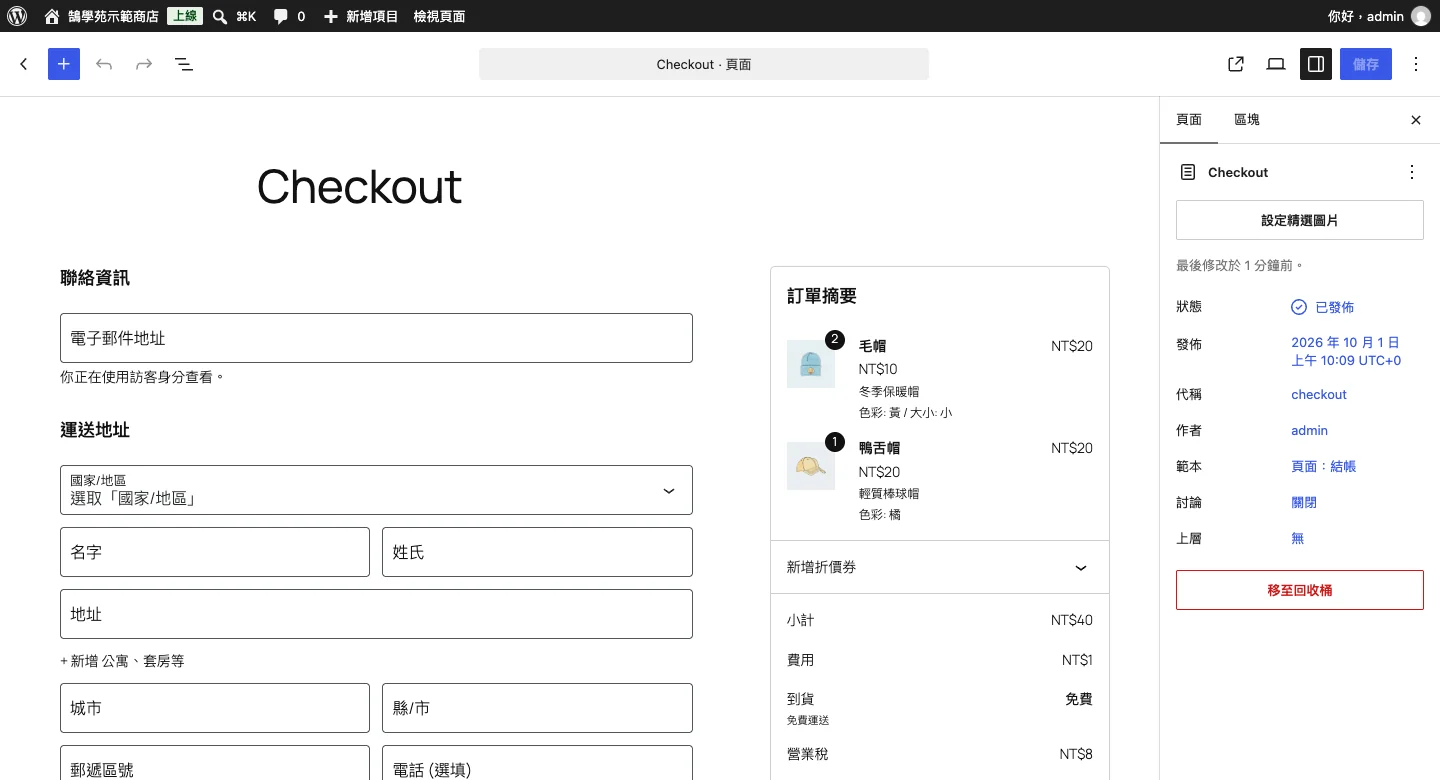Select the Checkout page title
Image resolution: width=1440 pixels, height=780 pixels.
(x=359, y=187)
